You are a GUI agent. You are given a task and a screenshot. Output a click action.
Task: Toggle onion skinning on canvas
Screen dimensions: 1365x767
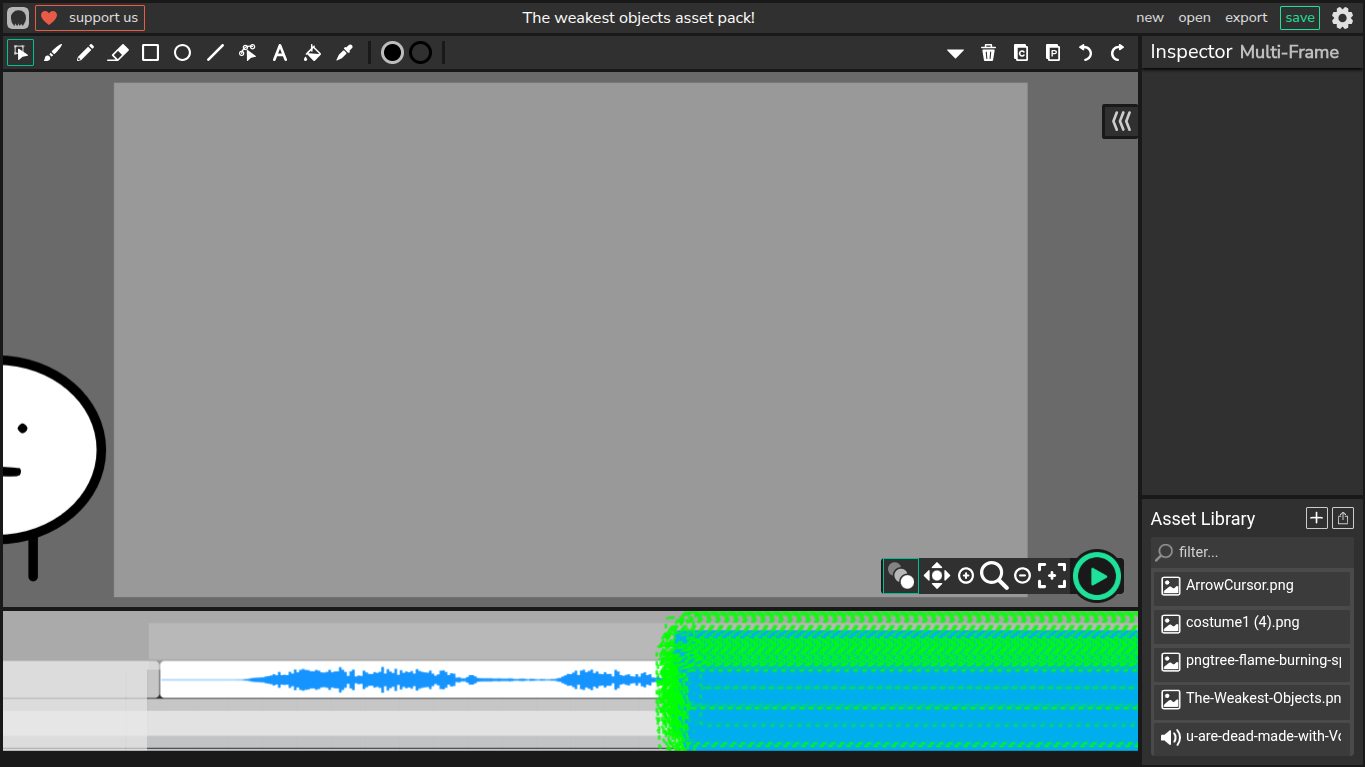900,576
